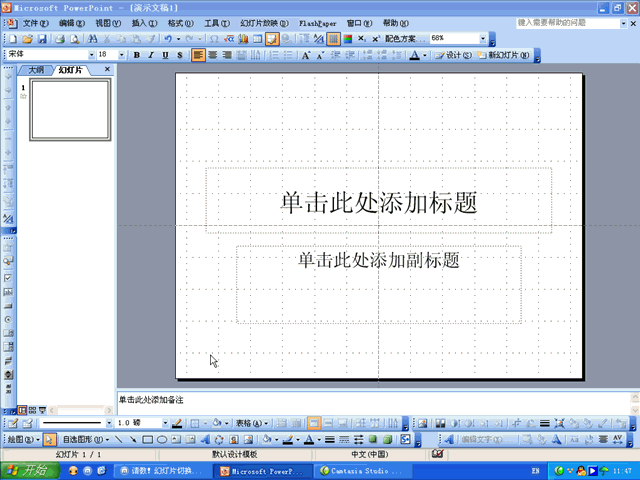Image resolution: width=640 pixels, height=480 pixels.
Task: Toggle Underline formatting
Action: pos(165,55)
